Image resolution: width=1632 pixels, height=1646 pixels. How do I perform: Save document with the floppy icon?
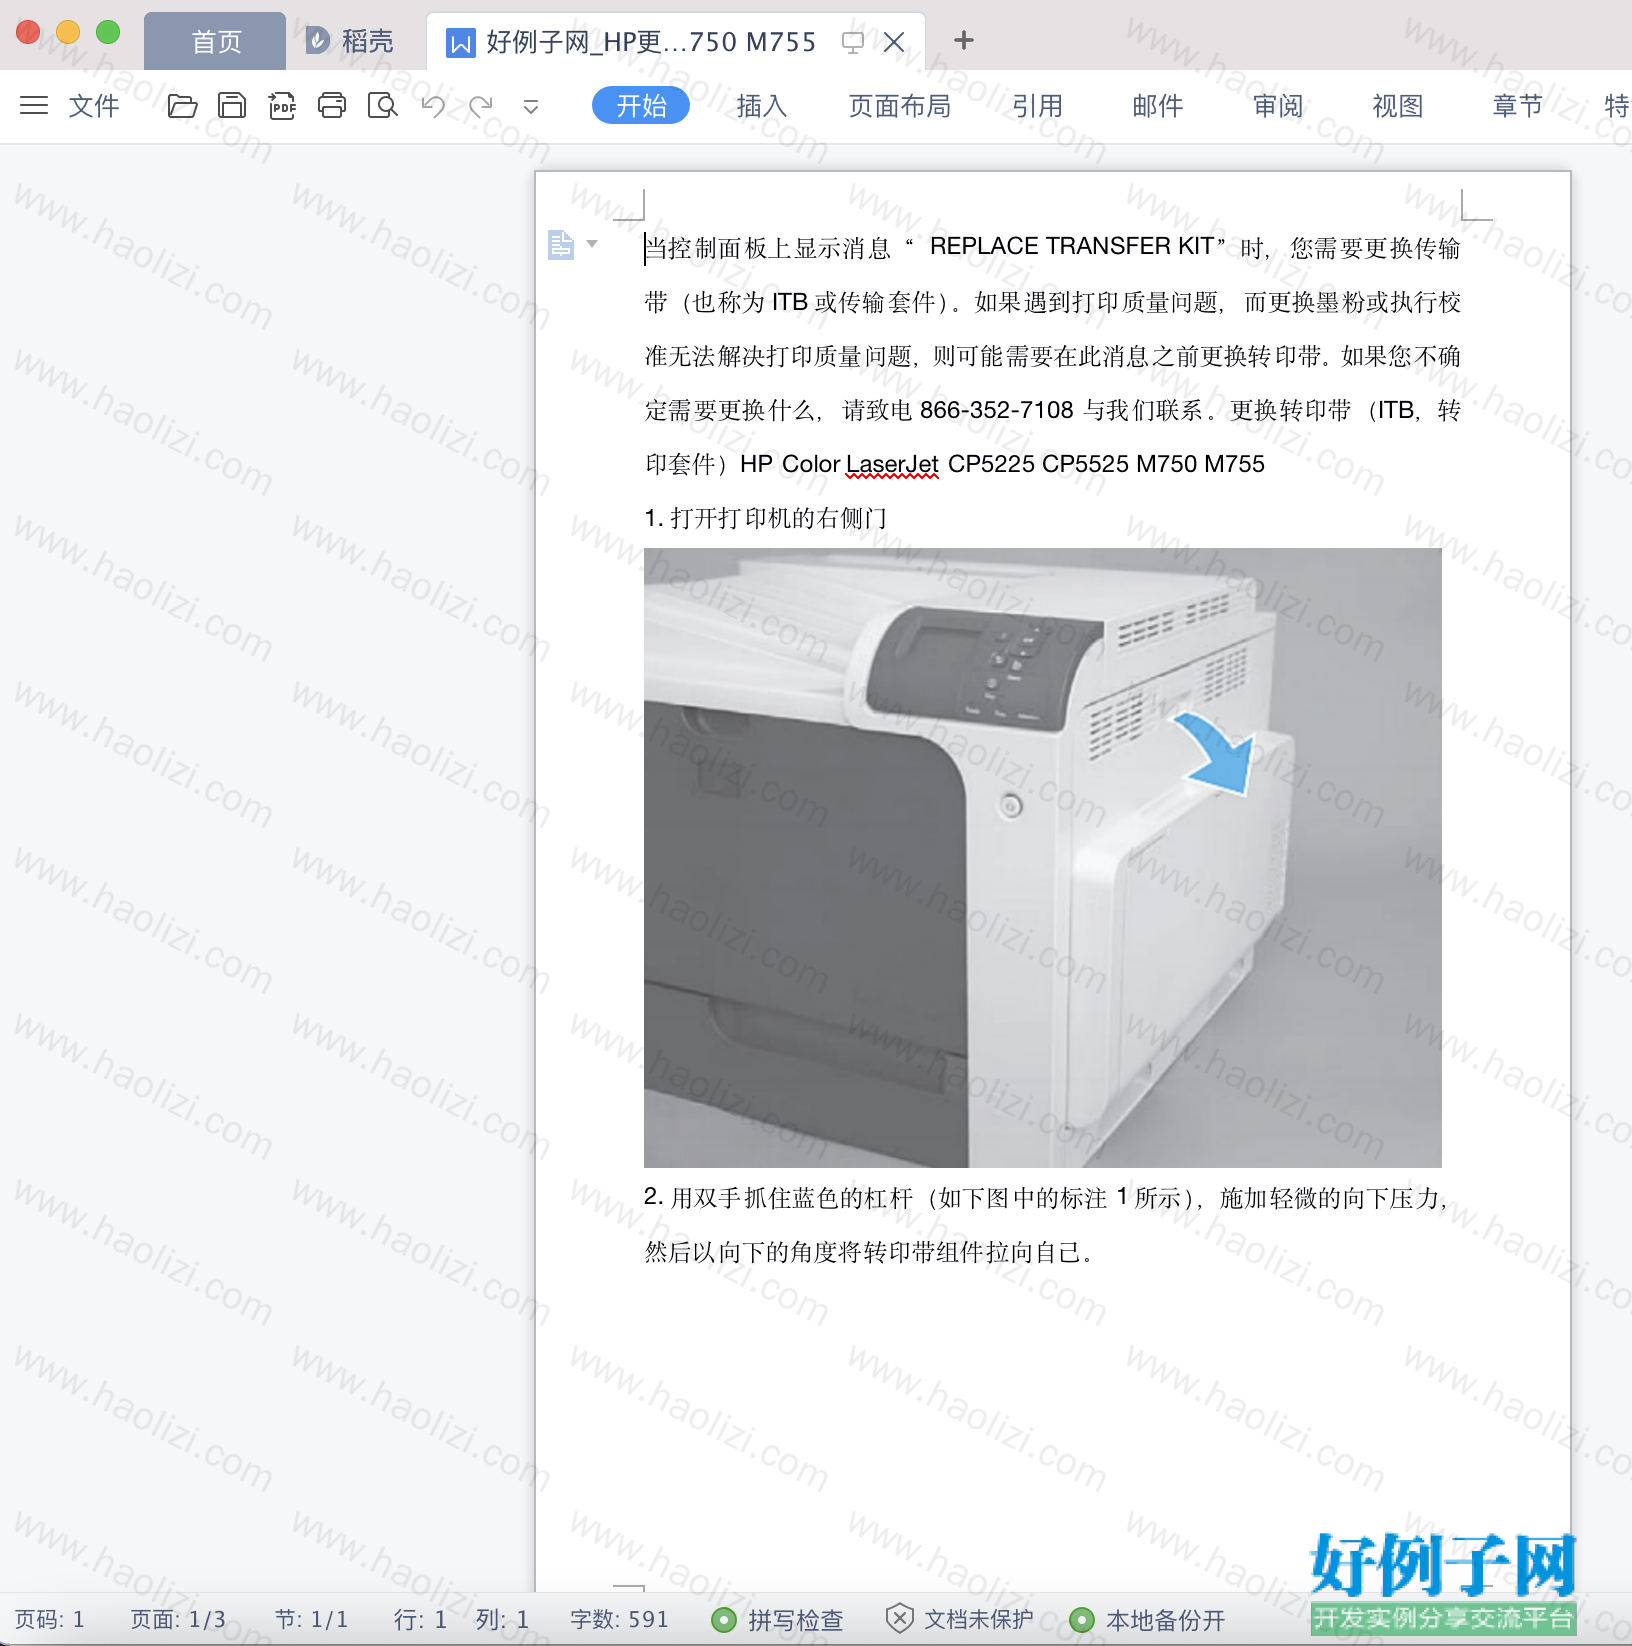coord(232,105)
